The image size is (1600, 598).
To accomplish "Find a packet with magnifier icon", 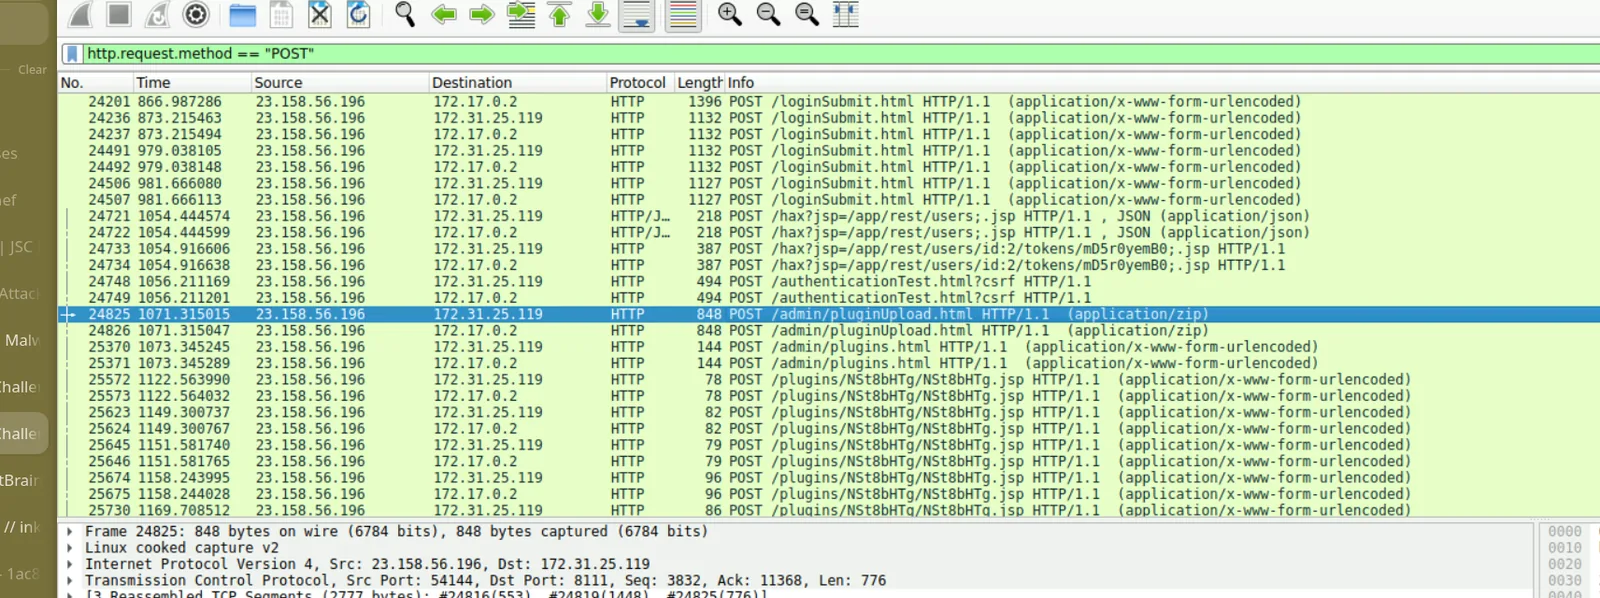I will (x=405, y=14).
